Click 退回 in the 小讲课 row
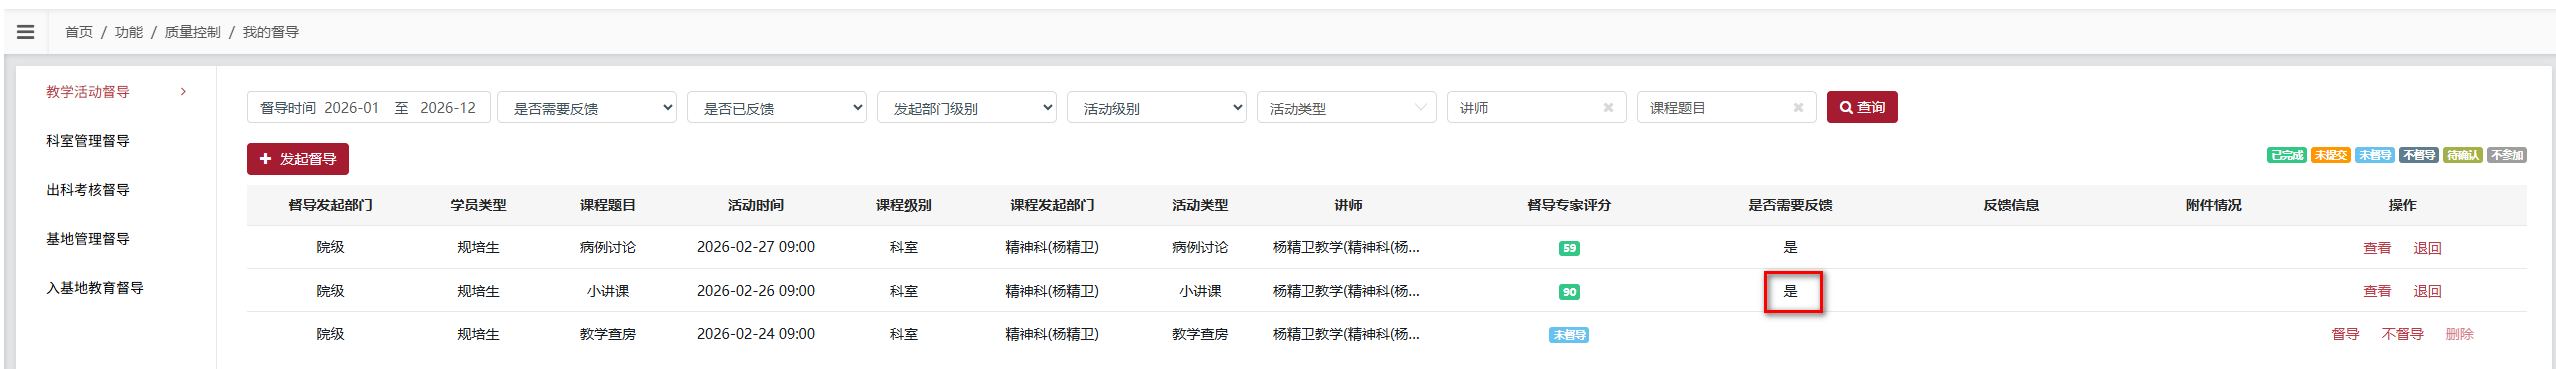 click(2427, 292)
